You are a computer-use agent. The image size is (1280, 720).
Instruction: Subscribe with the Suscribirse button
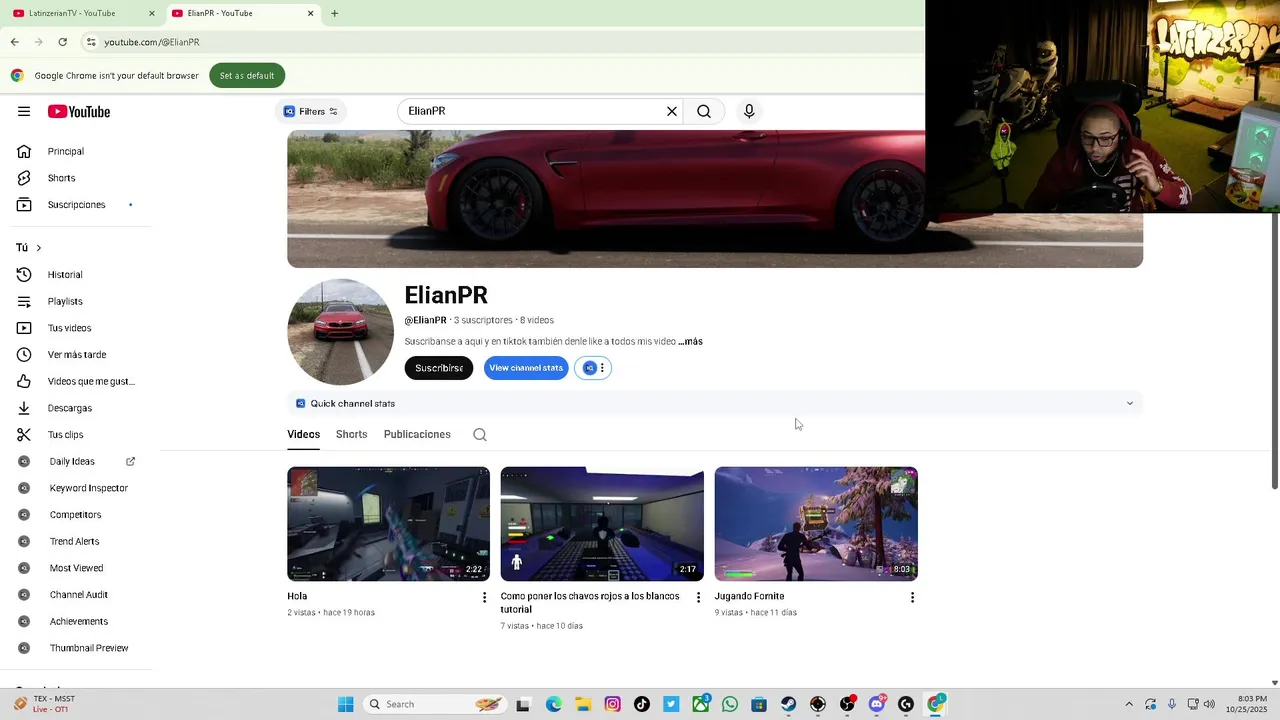(439, 368)
